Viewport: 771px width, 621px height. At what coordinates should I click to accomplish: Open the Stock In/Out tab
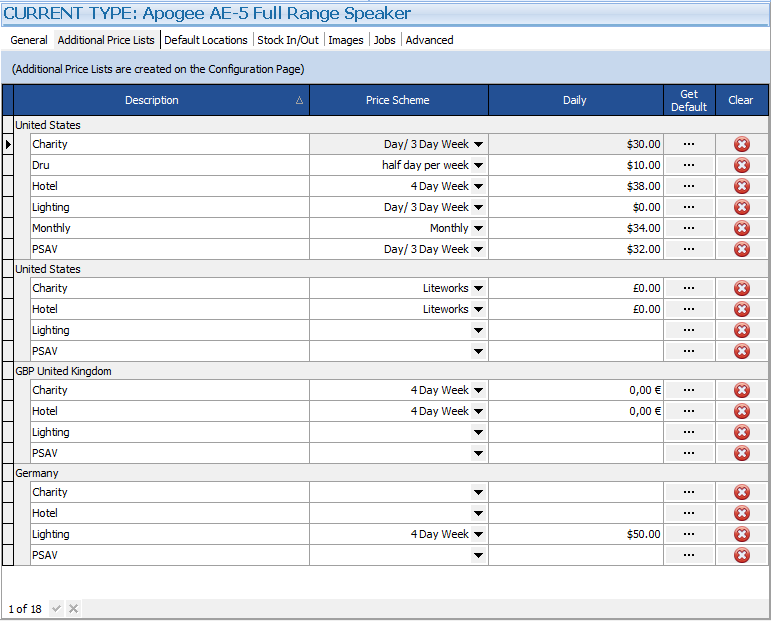(x=288, y=40)
